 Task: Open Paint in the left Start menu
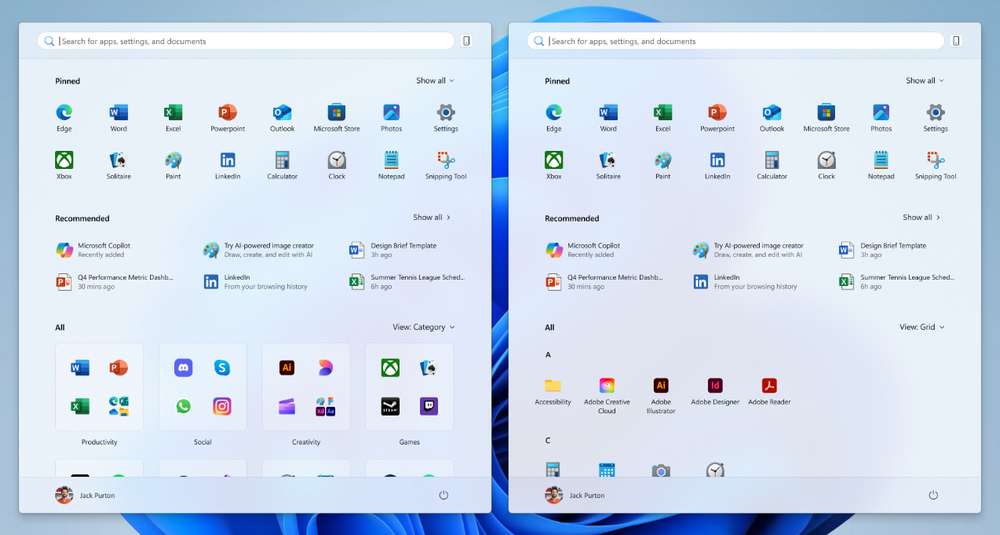[x=173, y=165]
